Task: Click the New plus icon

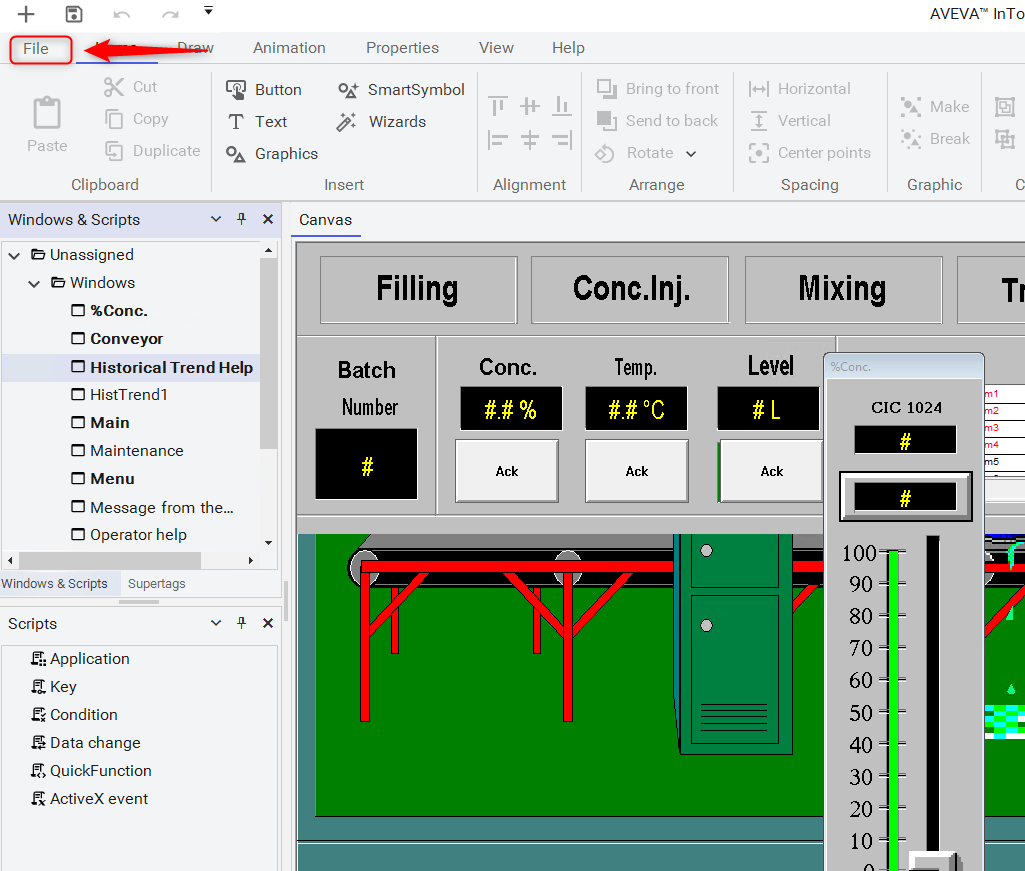Action: click(x=26, y=14)
